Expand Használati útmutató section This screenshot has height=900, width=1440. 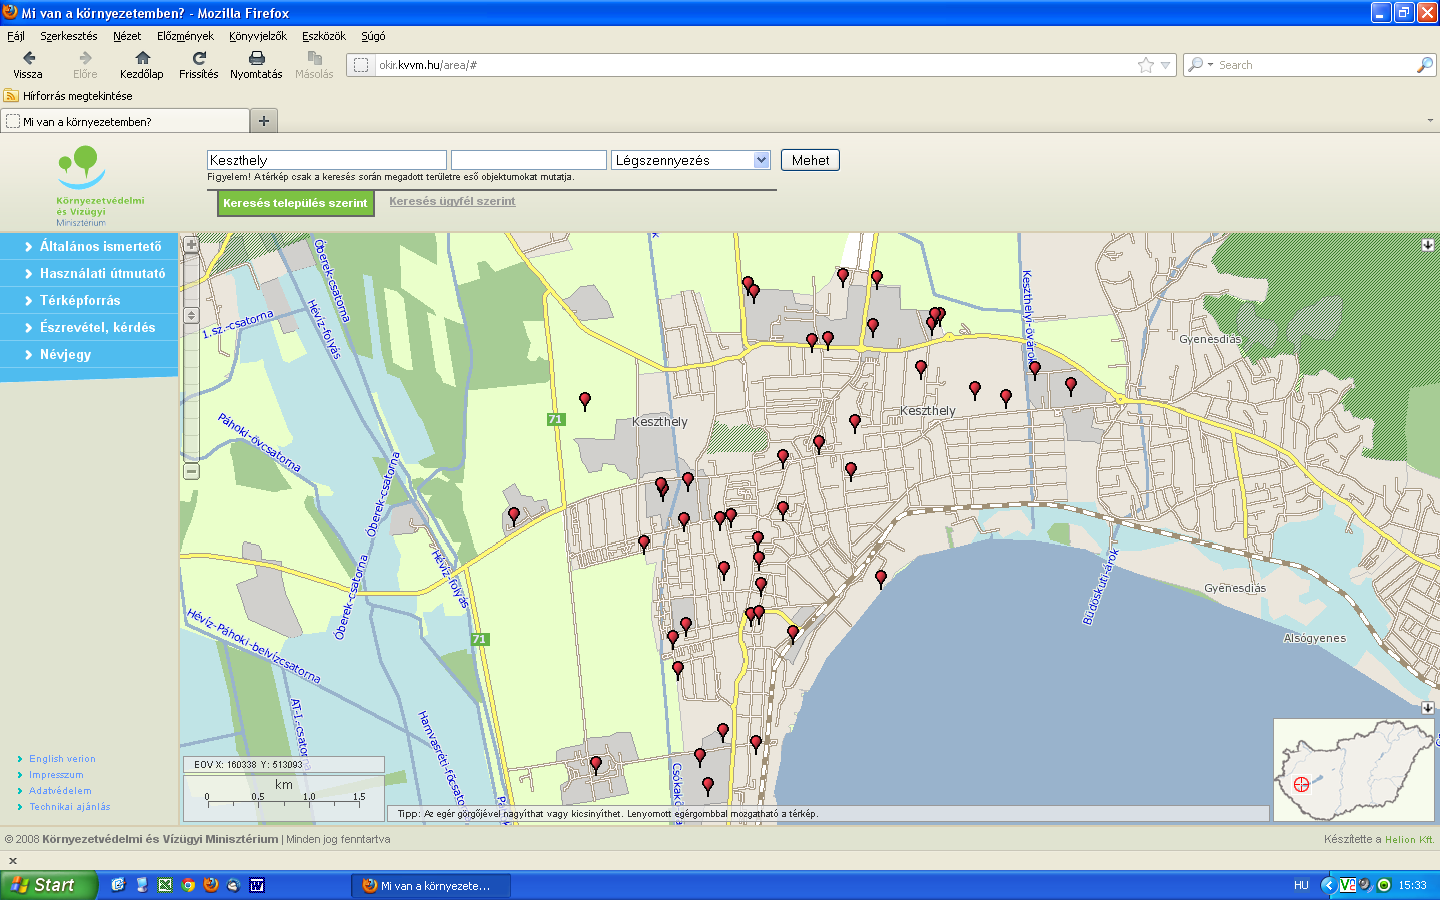pos(89,273)
